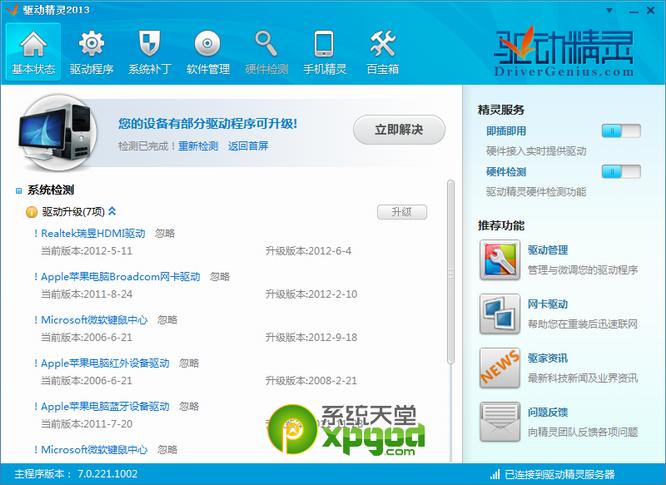This screenshot has height=485, width=666.
Task: Click 忽略 next to Realtek瑞昱HDMI驱动
Action: [165, 233]
